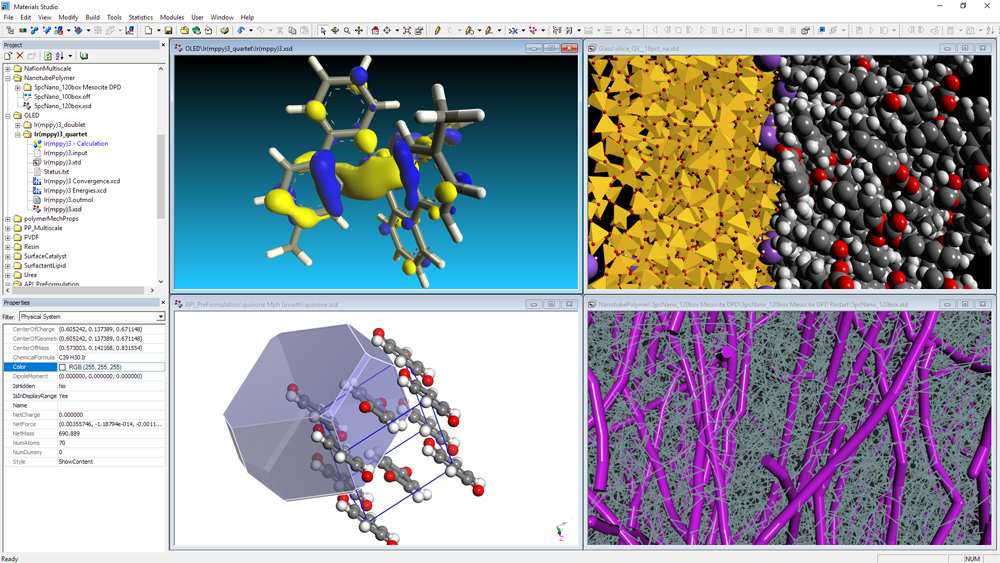Select the Rotation mode tool

[335, 30]
